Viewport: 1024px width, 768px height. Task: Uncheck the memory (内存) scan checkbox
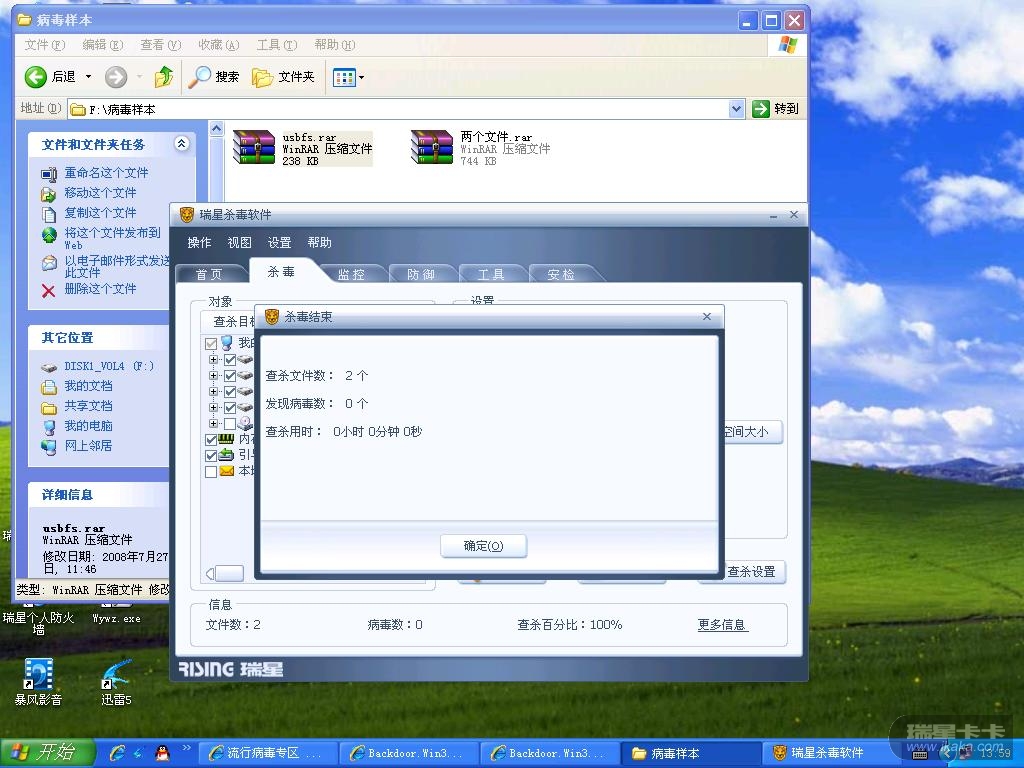coord(211,440)
